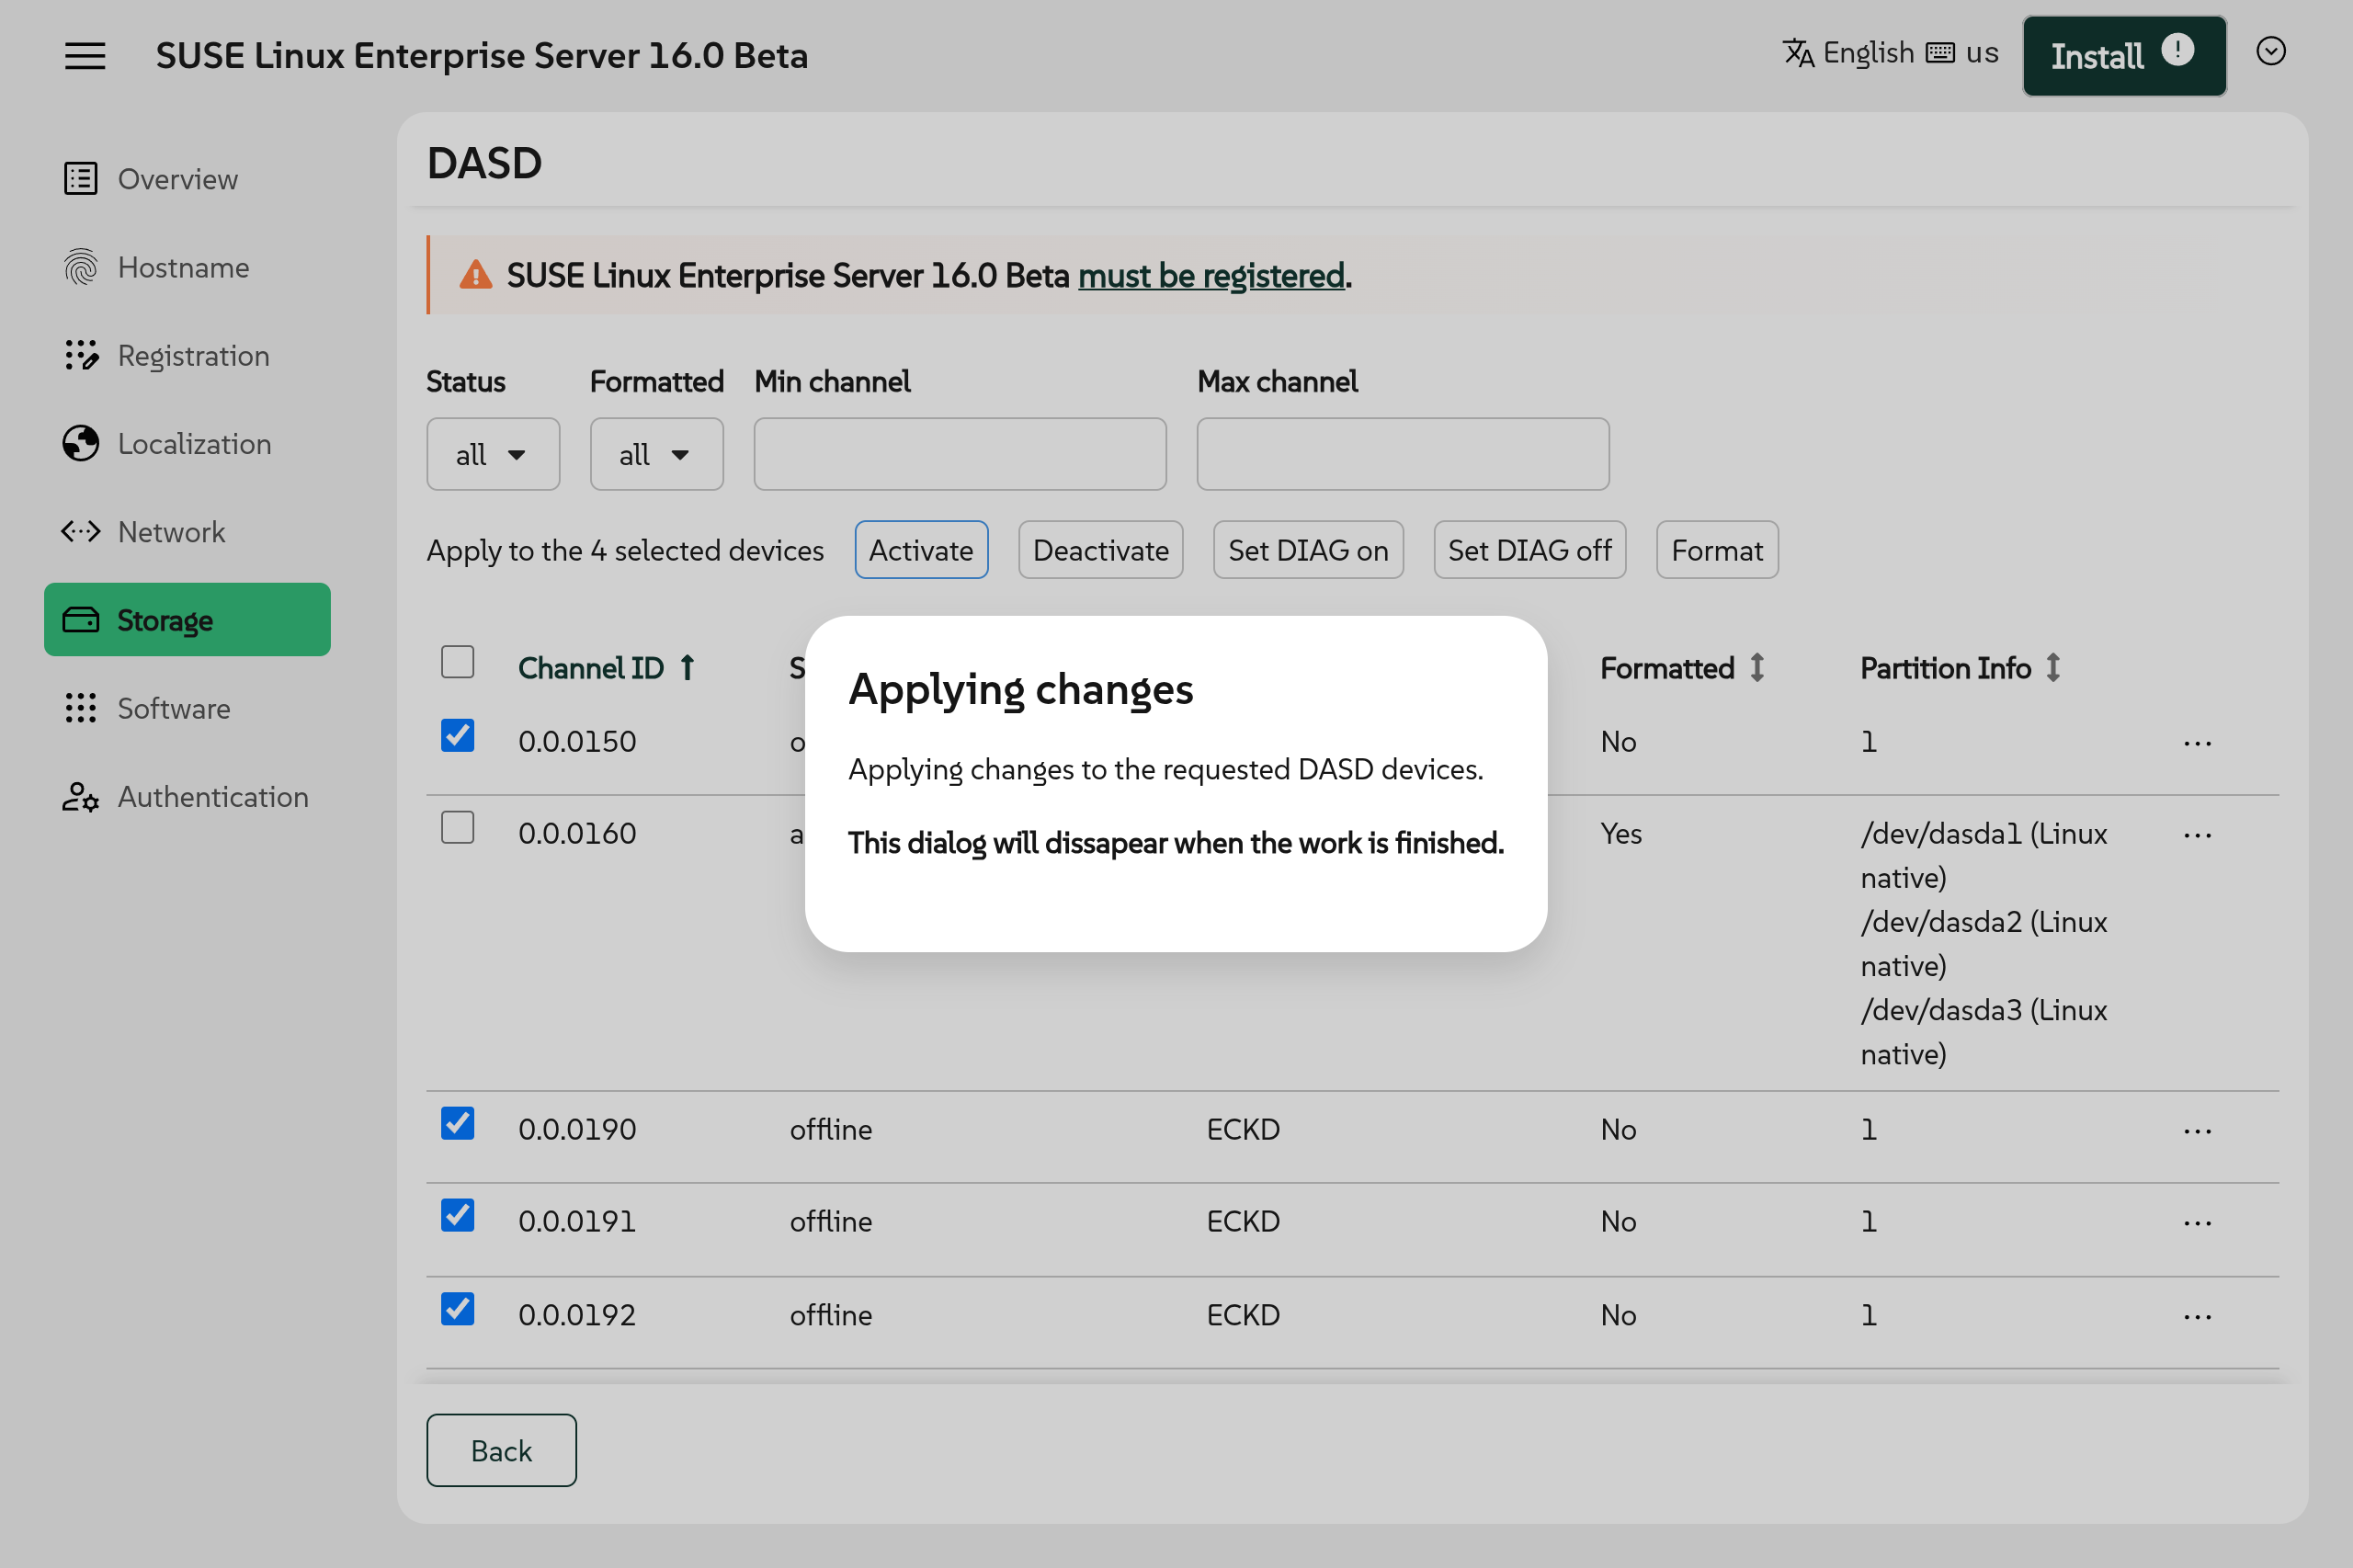
Task: Select the Authentication user icon
Action: click(81, 796)
